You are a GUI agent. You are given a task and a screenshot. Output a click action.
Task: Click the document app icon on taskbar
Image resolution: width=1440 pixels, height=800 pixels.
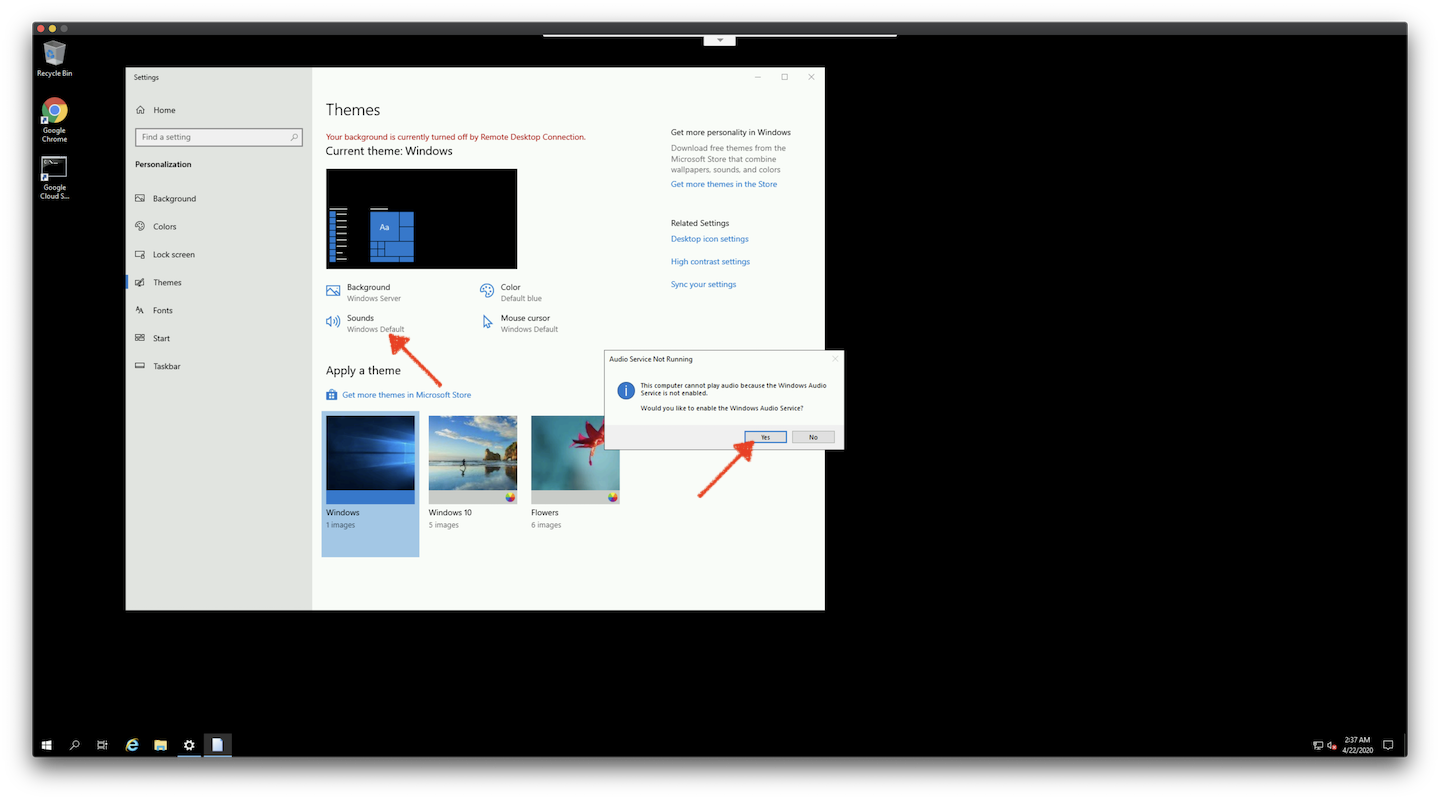coord(218,745)
